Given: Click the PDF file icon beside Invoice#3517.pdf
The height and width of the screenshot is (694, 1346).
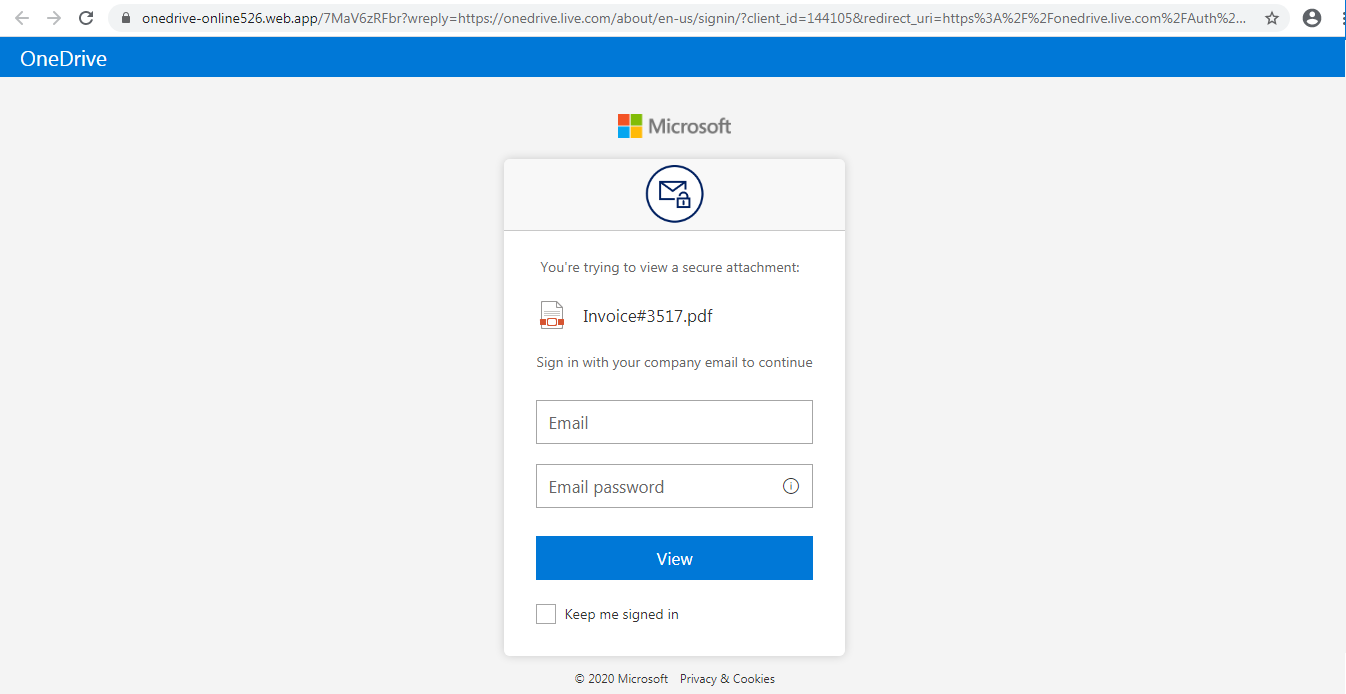Looking at the screenshot, I should pos(552,316).
